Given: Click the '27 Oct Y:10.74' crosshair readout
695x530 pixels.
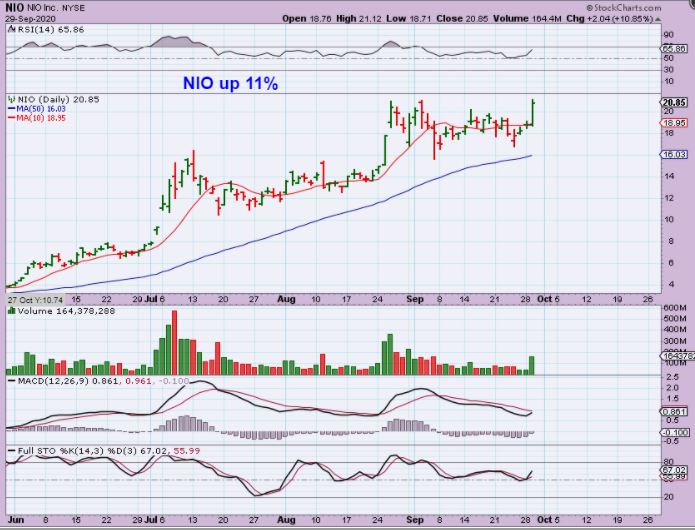Looking at the screenshot, I should 35,300.
